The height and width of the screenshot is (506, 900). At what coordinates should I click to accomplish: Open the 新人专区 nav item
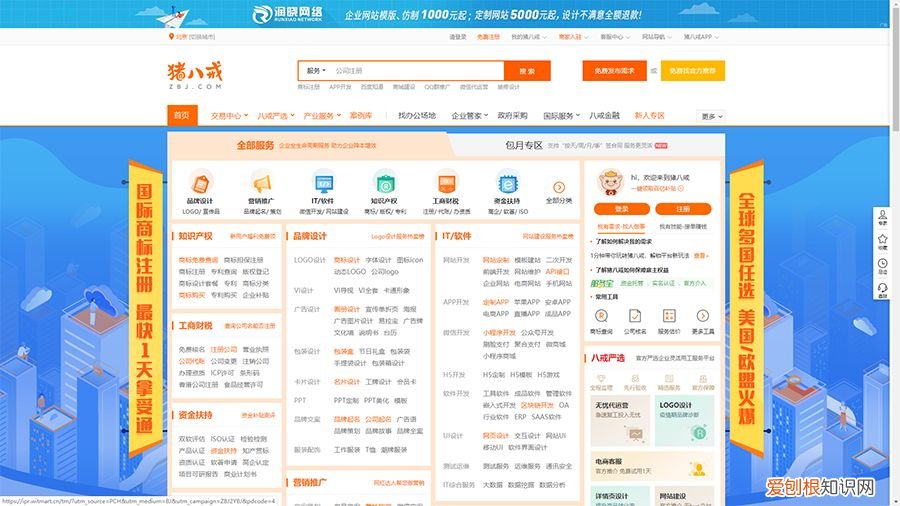649,115
